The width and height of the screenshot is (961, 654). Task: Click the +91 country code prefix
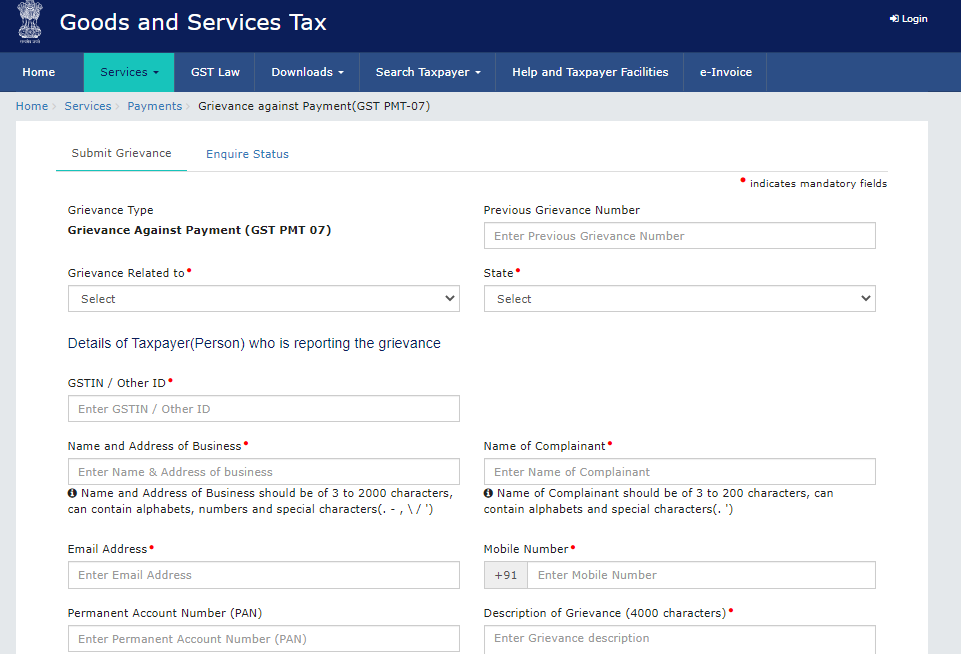pyautogui.click(x=506, y=575)
